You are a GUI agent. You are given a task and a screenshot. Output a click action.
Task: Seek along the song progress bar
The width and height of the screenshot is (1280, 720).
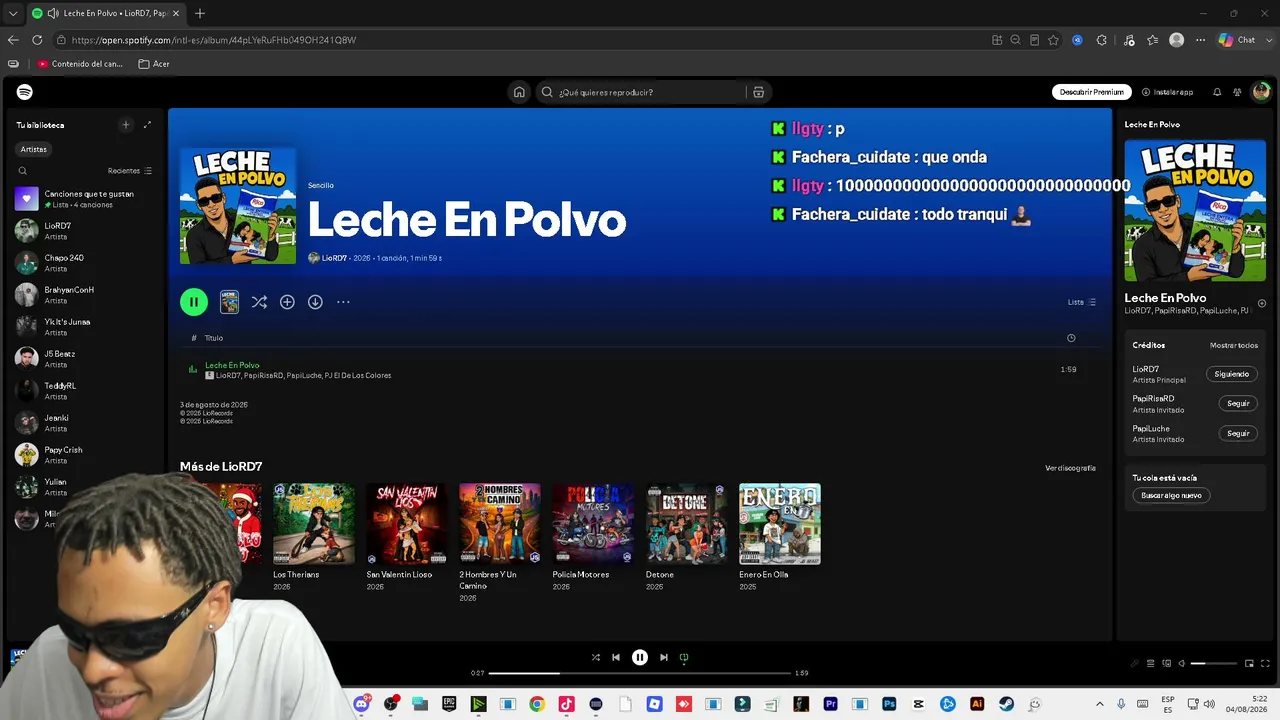point(640,673)
